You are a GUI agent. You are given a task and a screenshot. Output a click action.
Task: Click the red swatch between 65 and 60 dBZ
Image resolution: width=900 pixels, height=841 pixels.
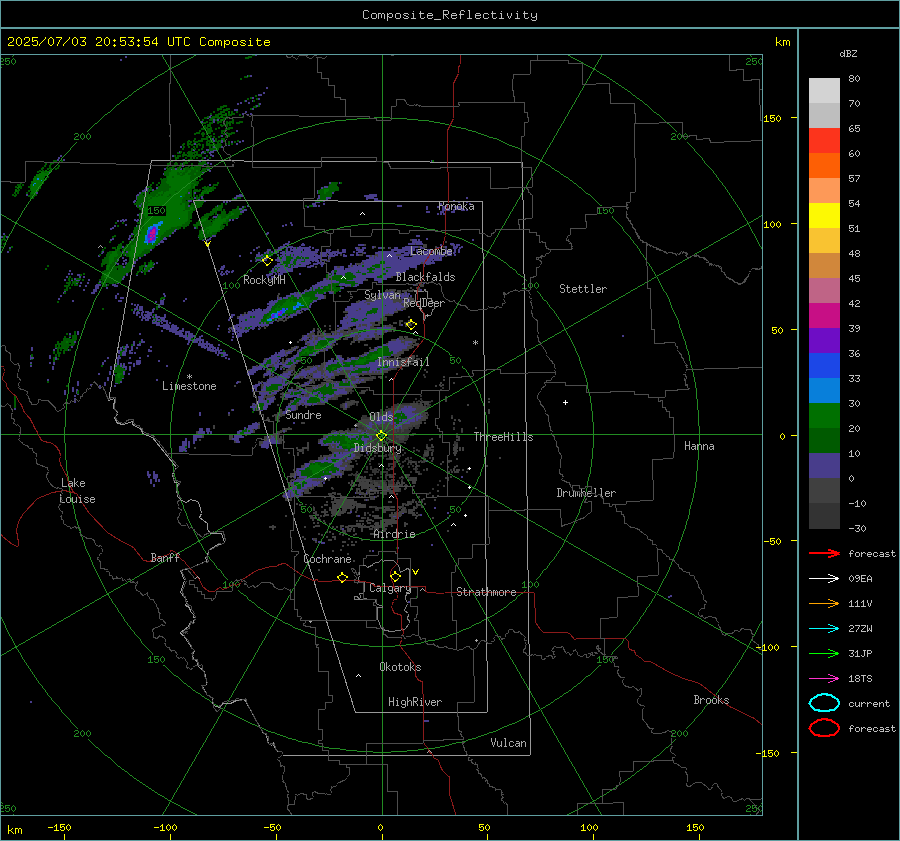[x=824, y=141]
